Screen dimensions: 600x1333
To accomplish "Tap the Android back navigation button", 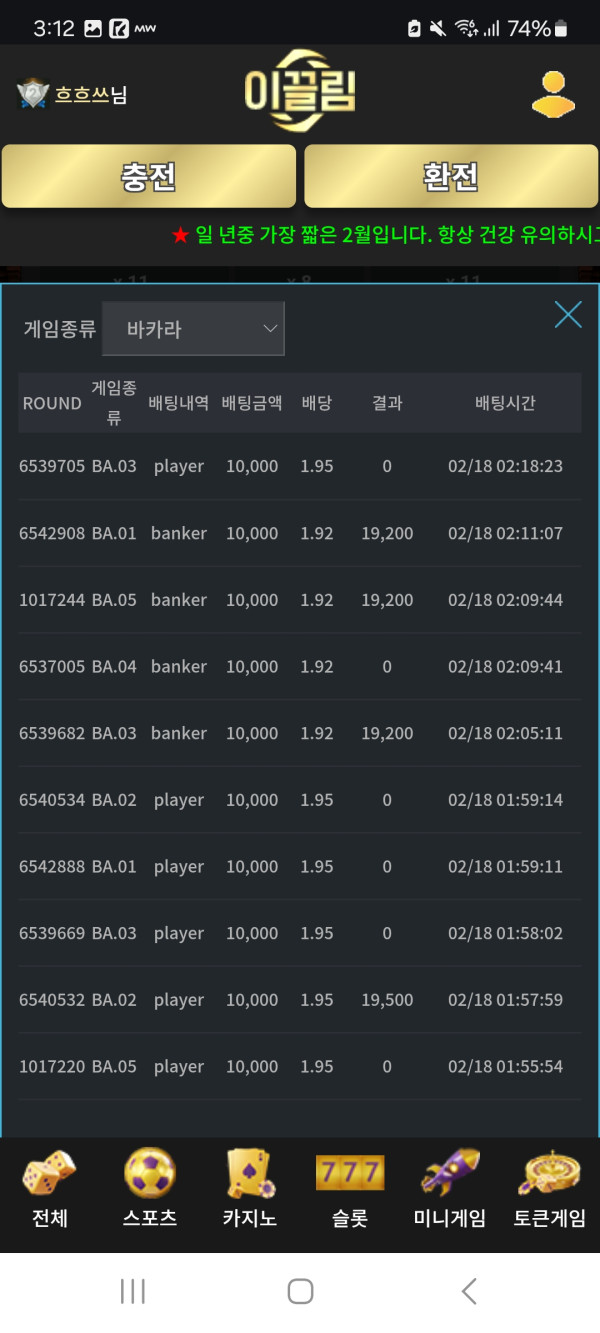I will (x=468, y=1291).
